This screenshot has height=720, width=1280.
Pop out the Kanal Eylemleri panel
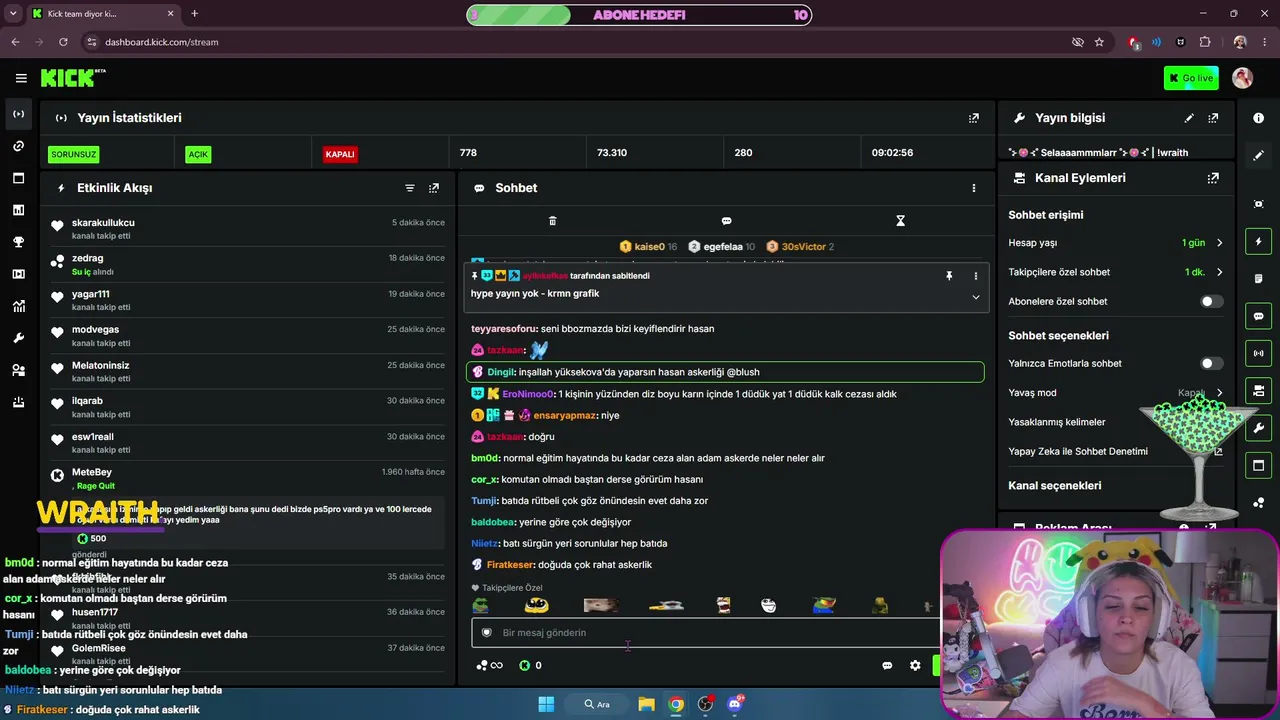(1213, 178)
